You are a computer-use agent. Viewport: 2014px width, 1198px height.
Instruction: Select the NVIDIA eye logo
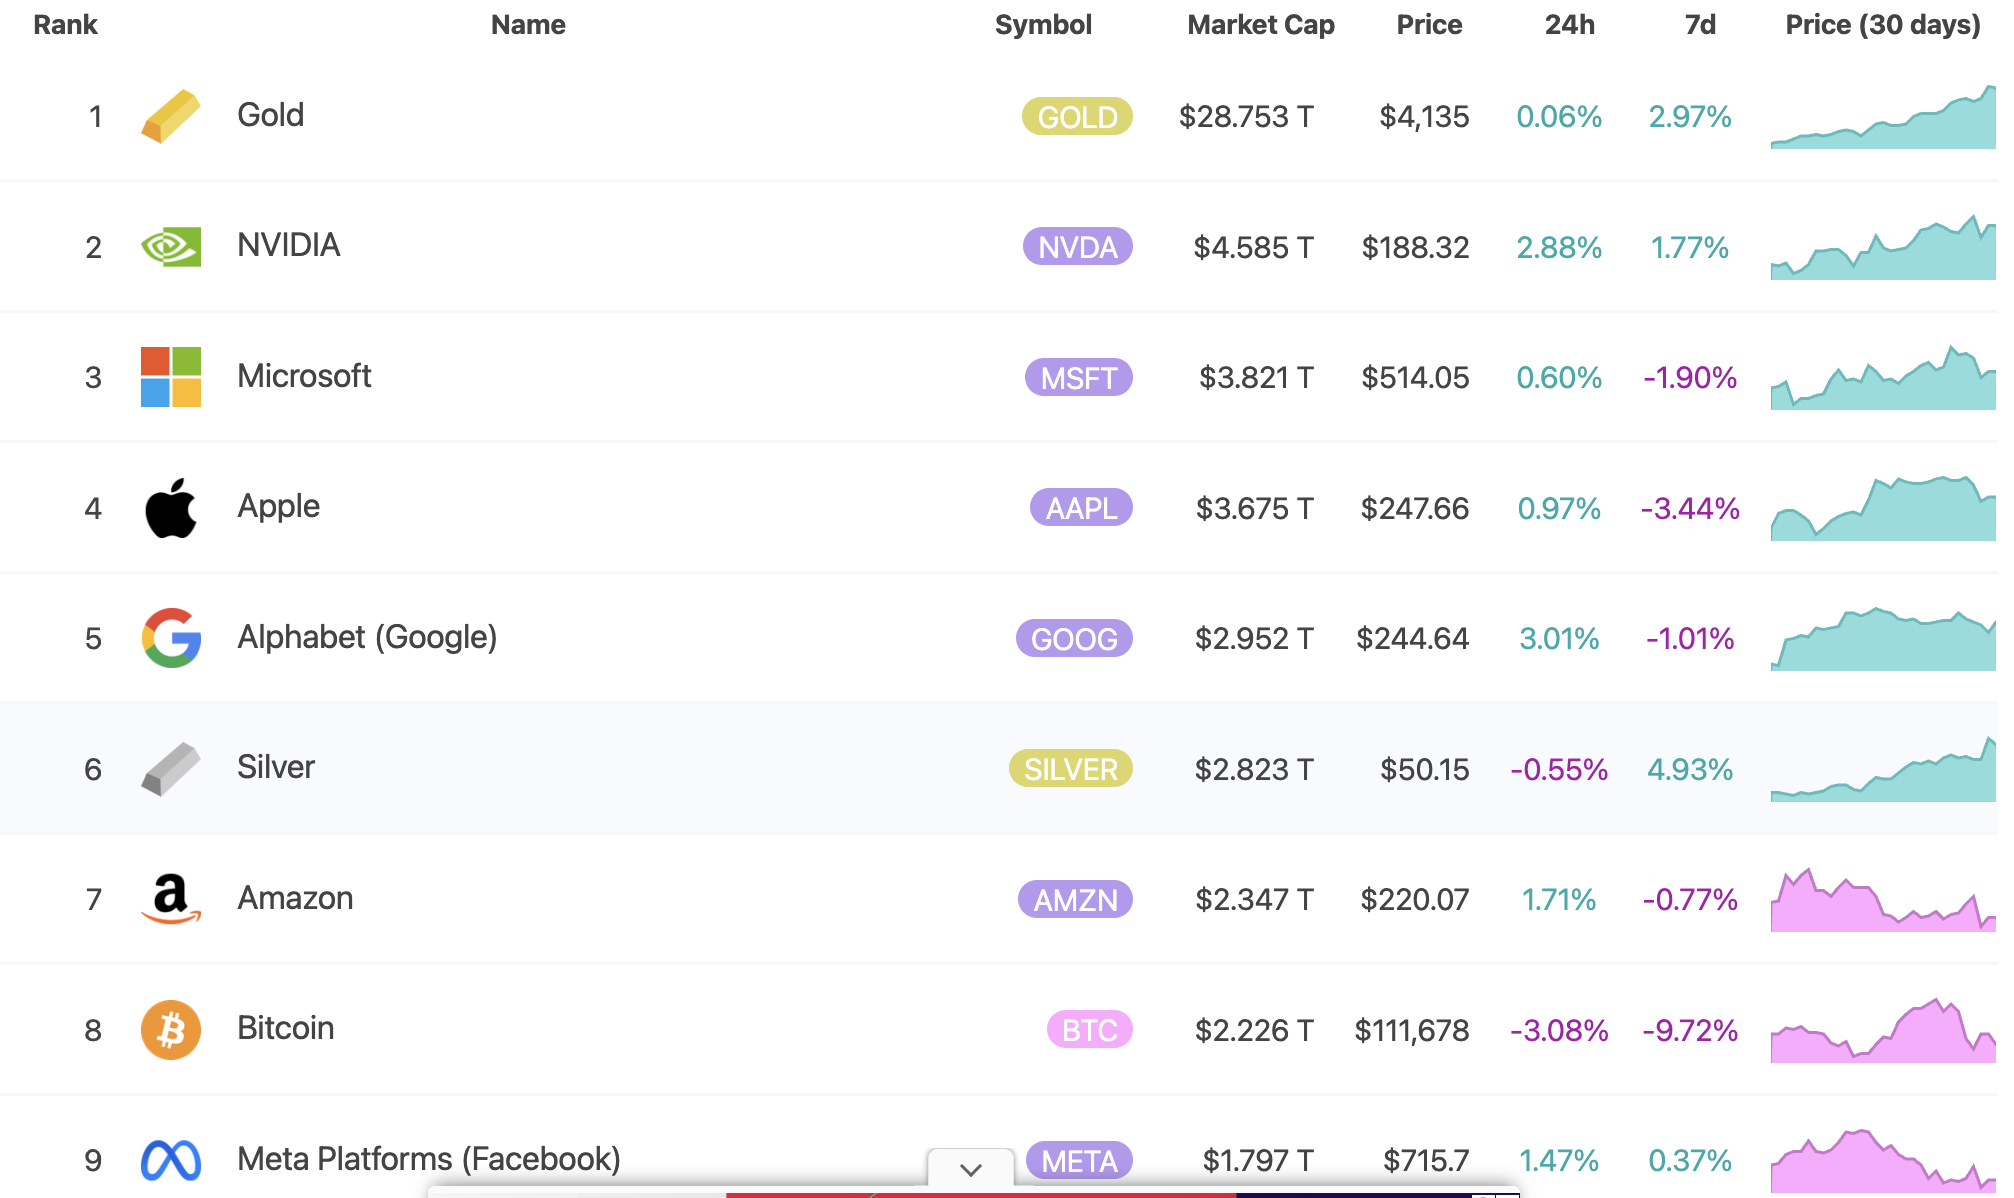coord(171,246)
